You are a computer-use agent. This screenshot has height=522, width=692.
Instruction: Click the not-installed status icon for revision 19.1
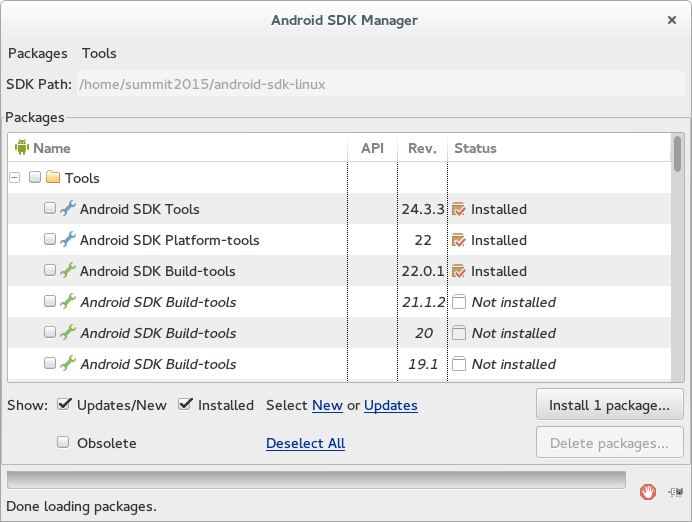[x=459, y=364]
